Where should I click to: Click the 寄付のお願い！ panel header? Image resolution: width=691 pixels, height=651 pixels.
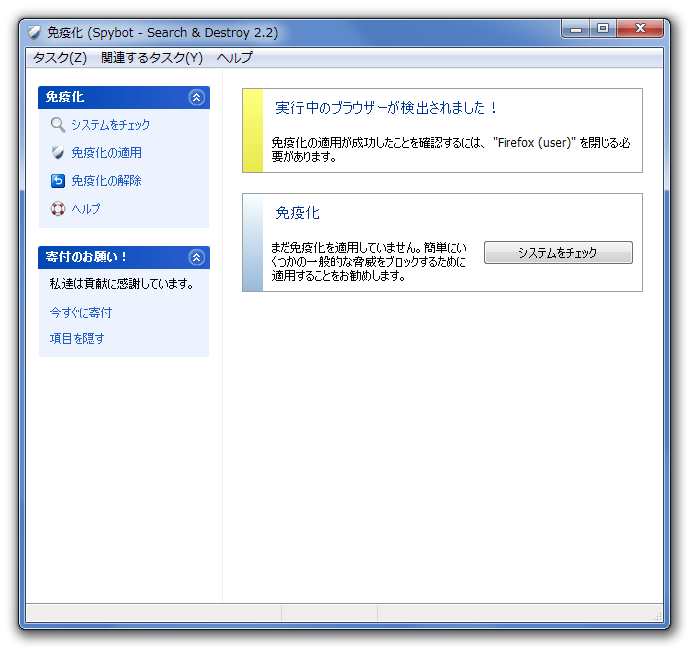pyautogui.click(x=124, y=257)
